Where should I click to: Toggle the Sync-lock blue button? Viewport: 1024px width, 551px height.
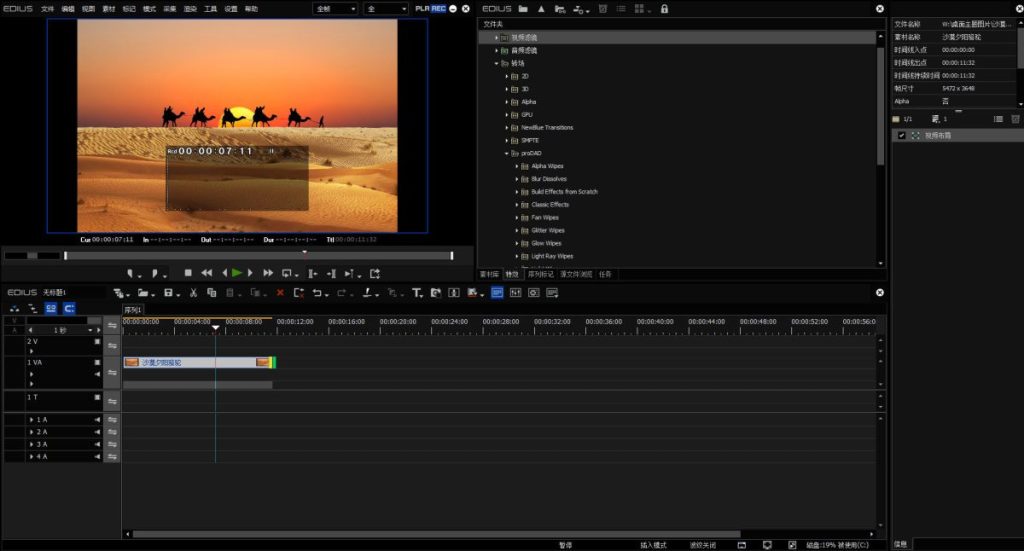click(69, 308)
